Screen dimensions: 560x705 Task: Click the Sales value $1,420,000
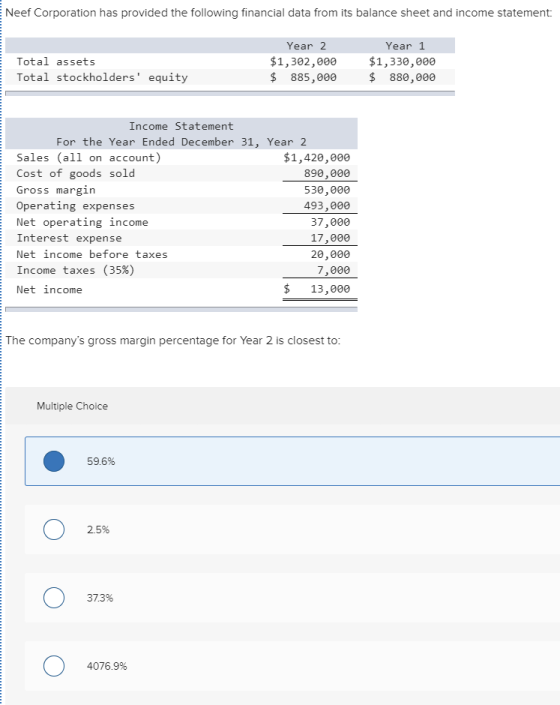click(316, 157)
